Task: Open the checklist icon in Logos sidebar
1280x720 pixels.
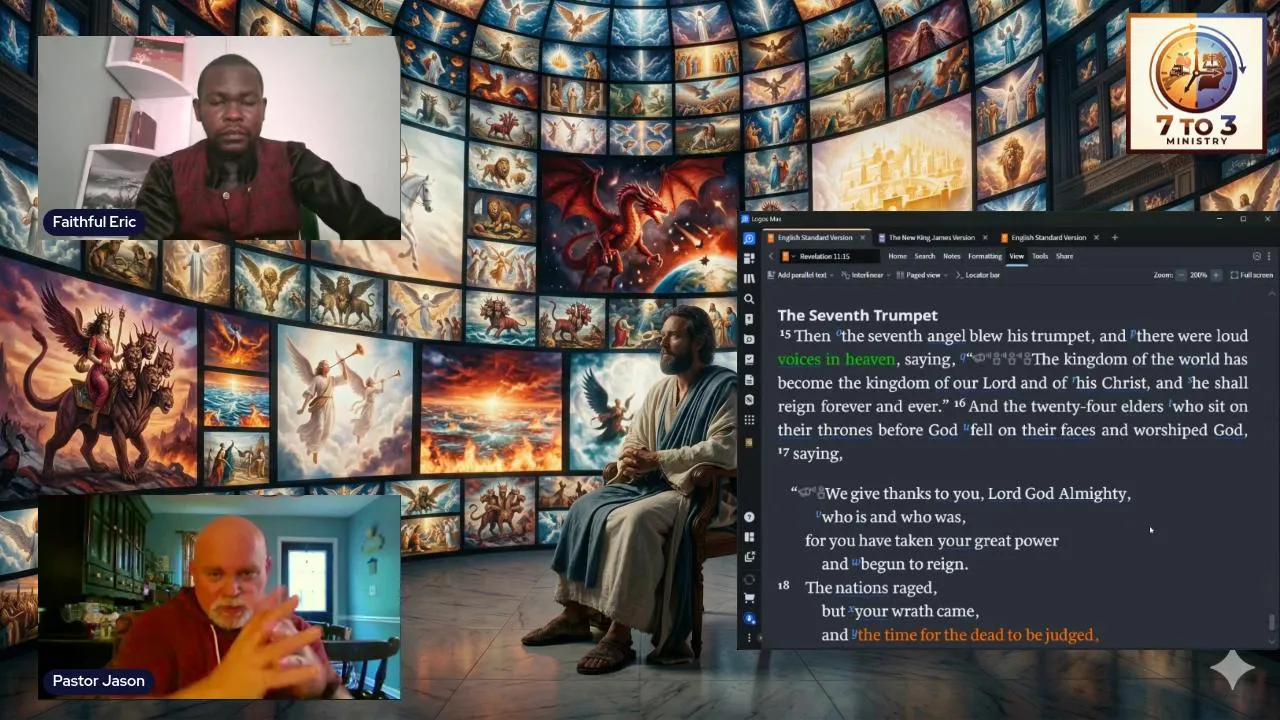Action: [x=749, y=359]
